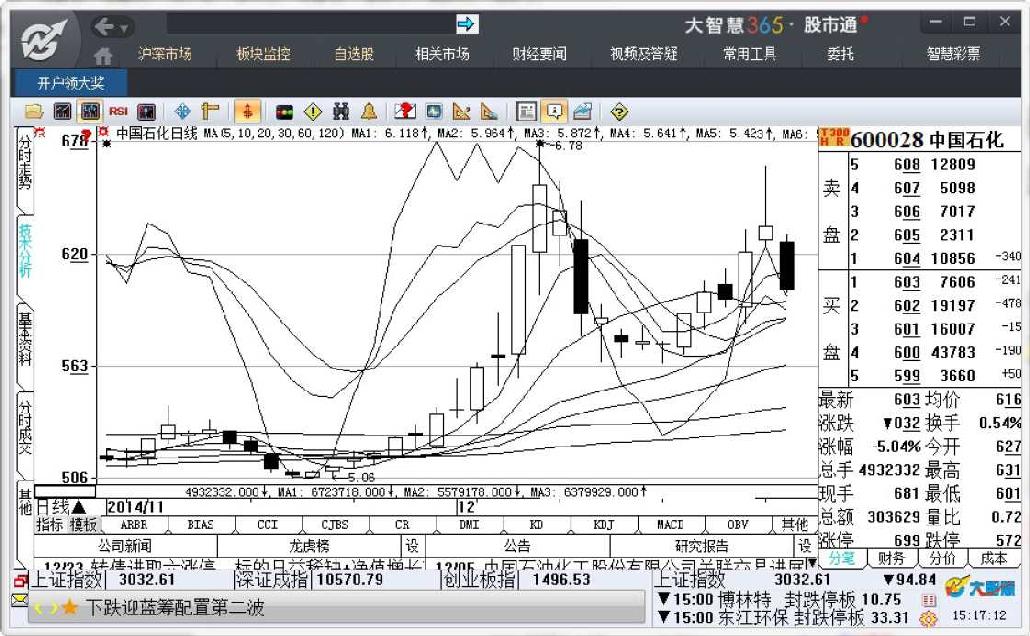Switch to the 模板 tab
This screenshot has width=1030, height=636.
[x=83, y=524]
